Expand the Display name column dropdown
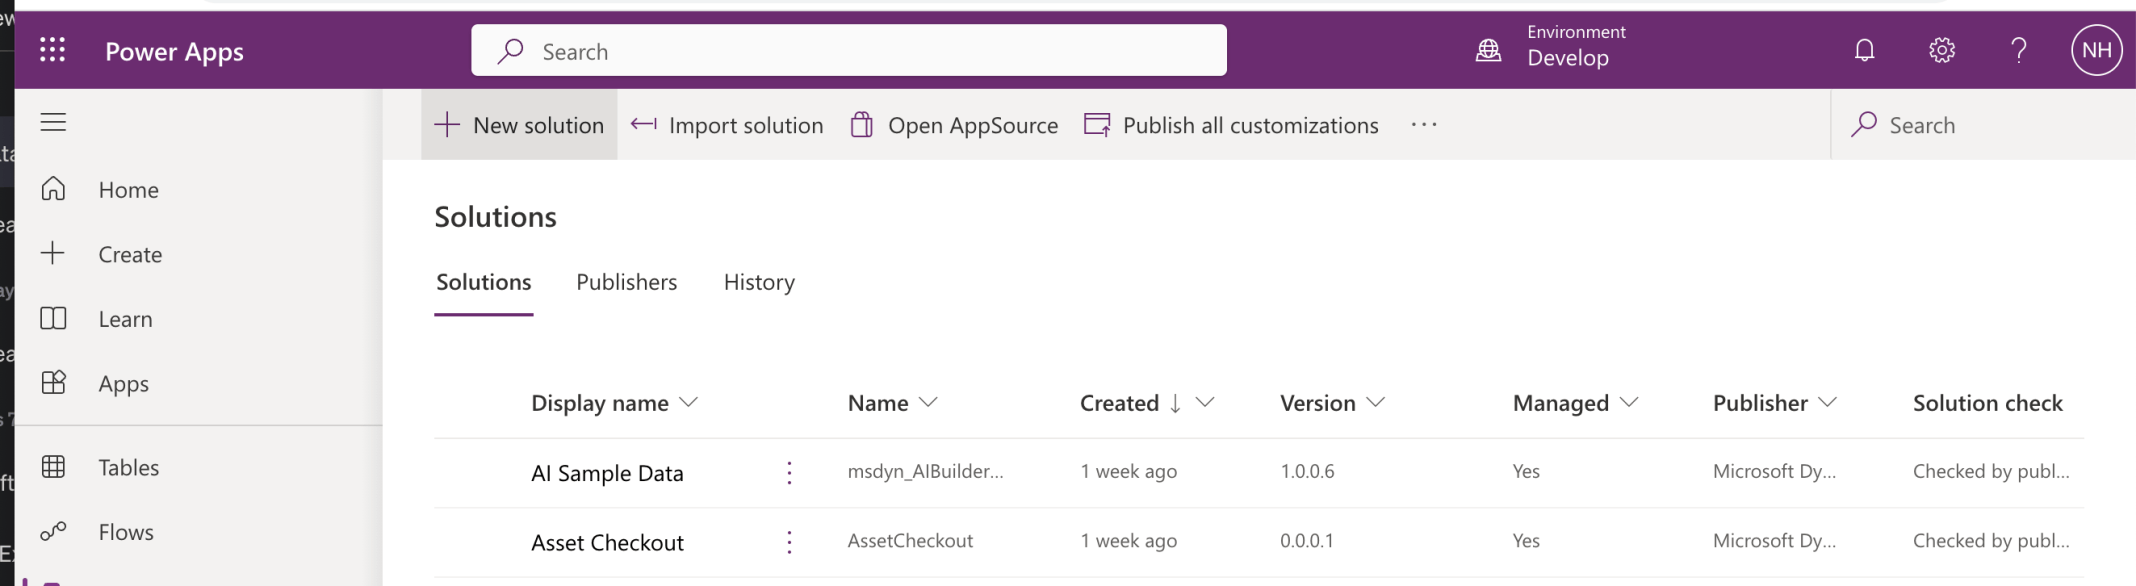This screenshot has width=2136, height=586. 688,402
